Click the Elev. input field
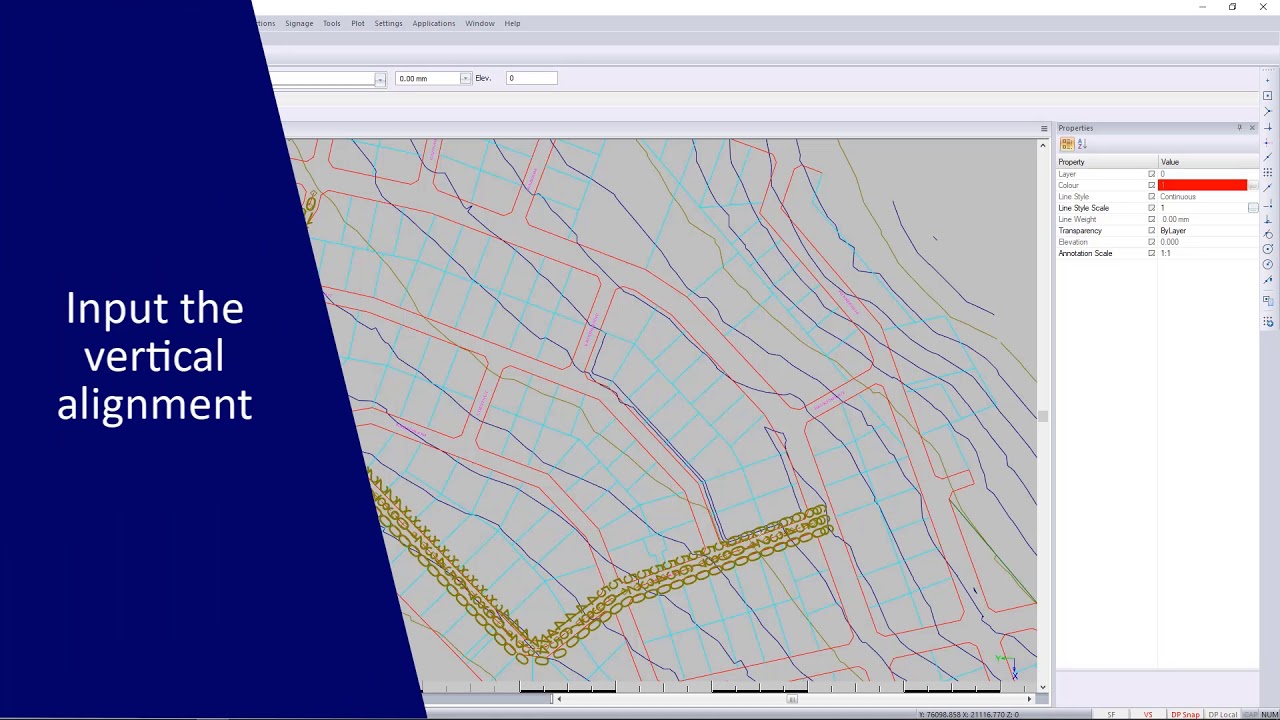 pos(532,78)
